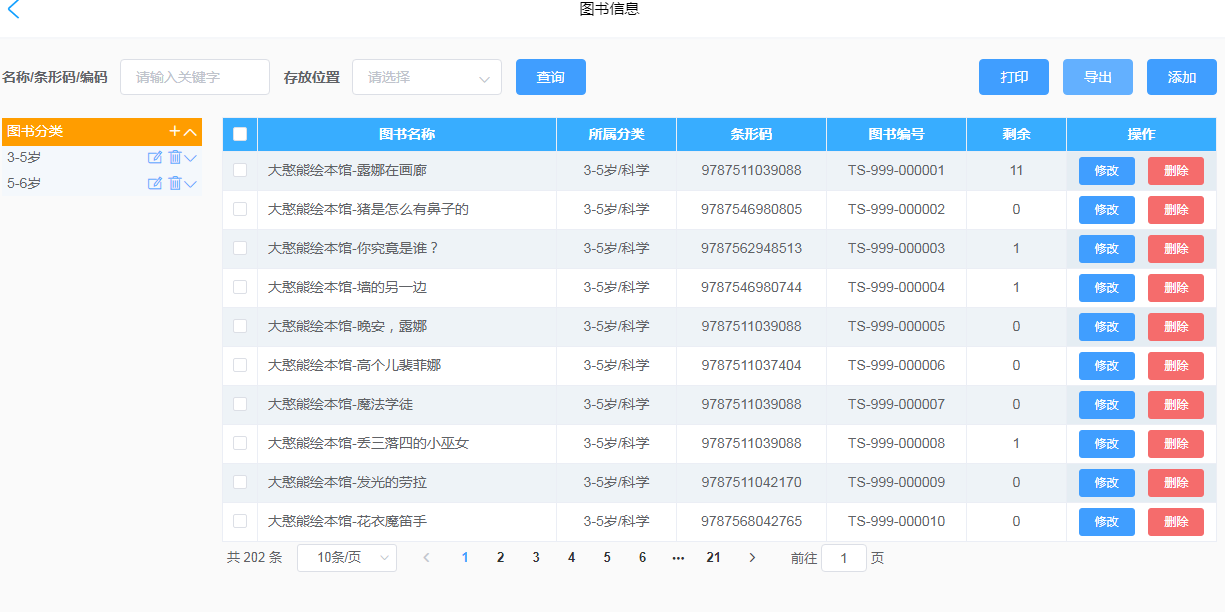Go to previous page arrow
The width and height of the screenshot is (1225, 612).
tap(427, 558)
